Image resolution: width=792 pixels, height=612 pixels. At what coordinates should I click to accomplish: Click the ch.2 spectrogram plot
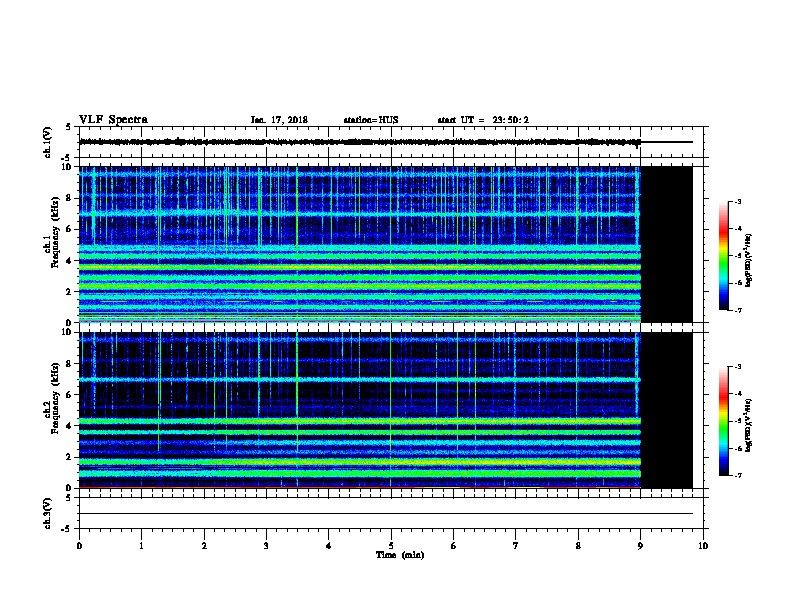[386, 410]
